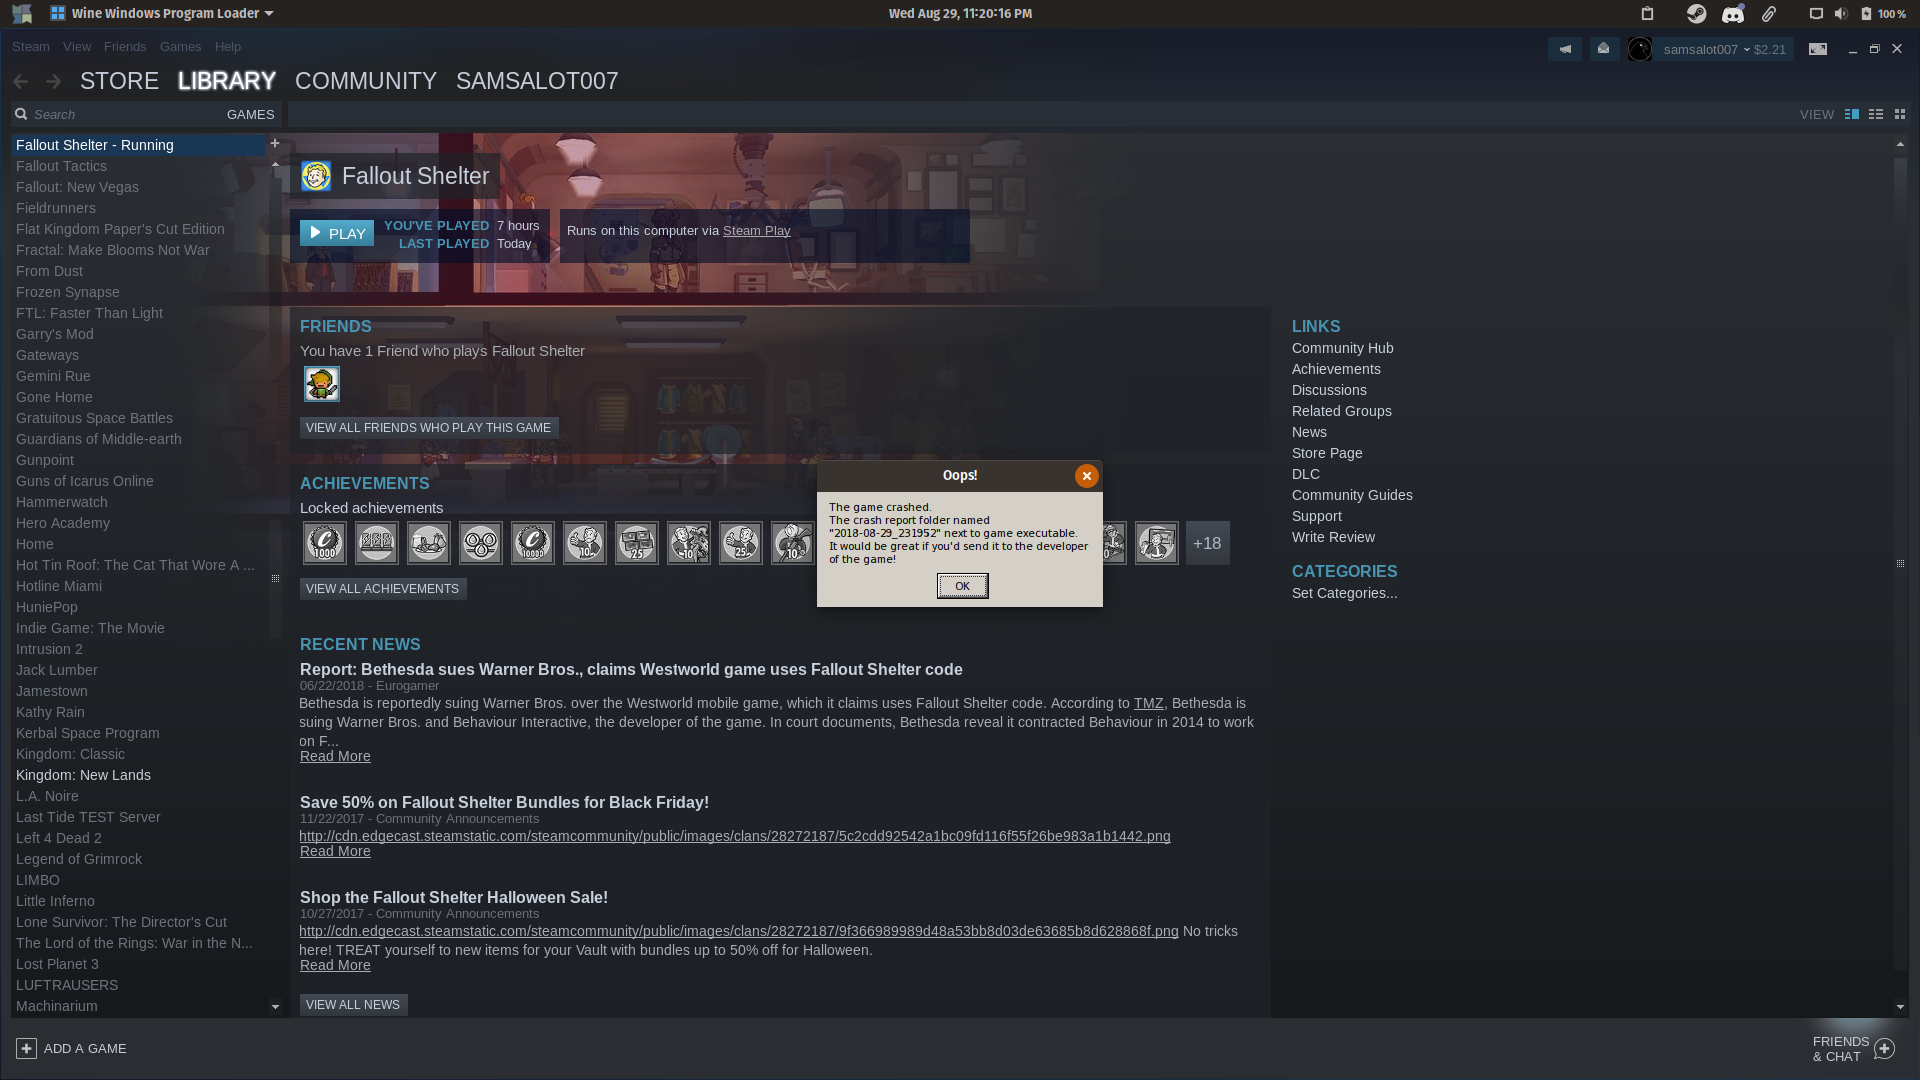Viewport: 1920px width, 1080px height.
Task: Click the samsalot007 profile avatar
Action: (x=1640, y=49)
